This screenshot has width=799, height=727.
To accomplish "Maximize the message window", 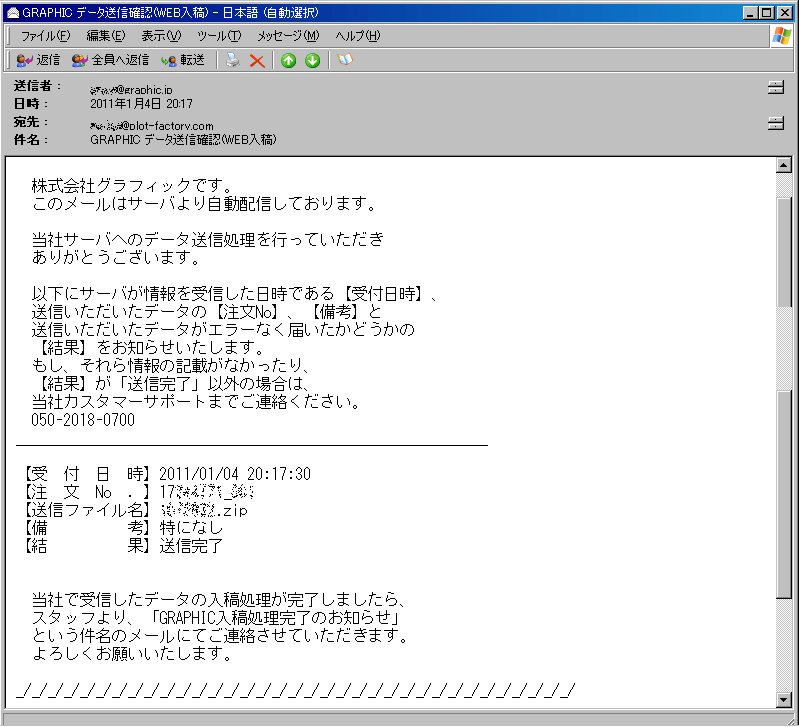I will click(x=766, y=13).
